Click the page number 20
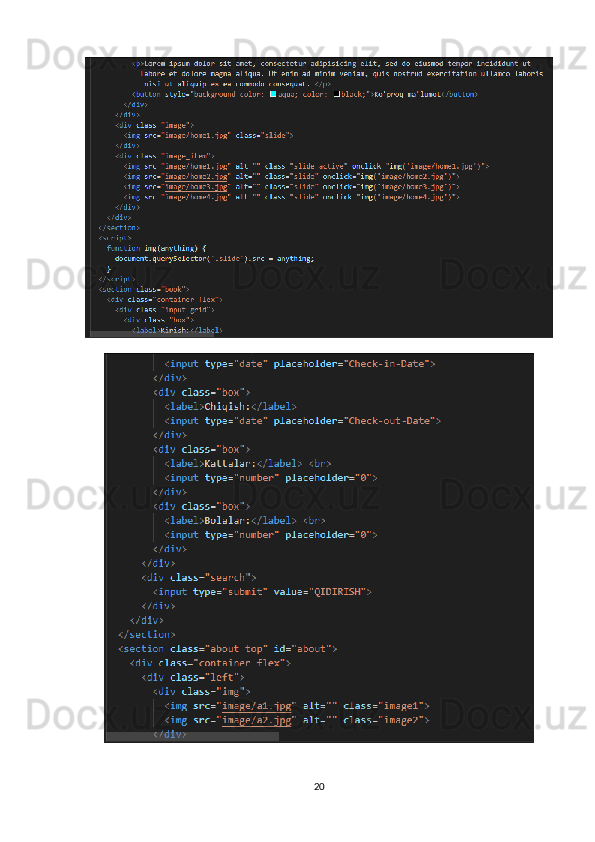Image resolution: width=595 pixels, height=842 pixels. [x=319, y=787]
